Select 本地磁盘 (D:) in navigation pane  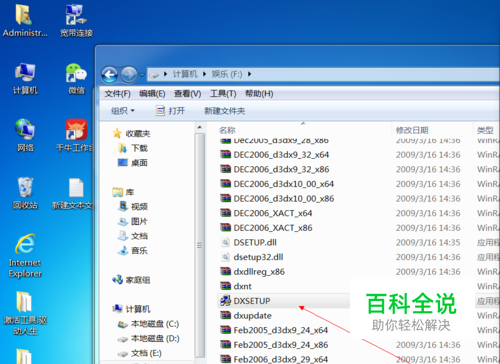[x=149, y=338]
